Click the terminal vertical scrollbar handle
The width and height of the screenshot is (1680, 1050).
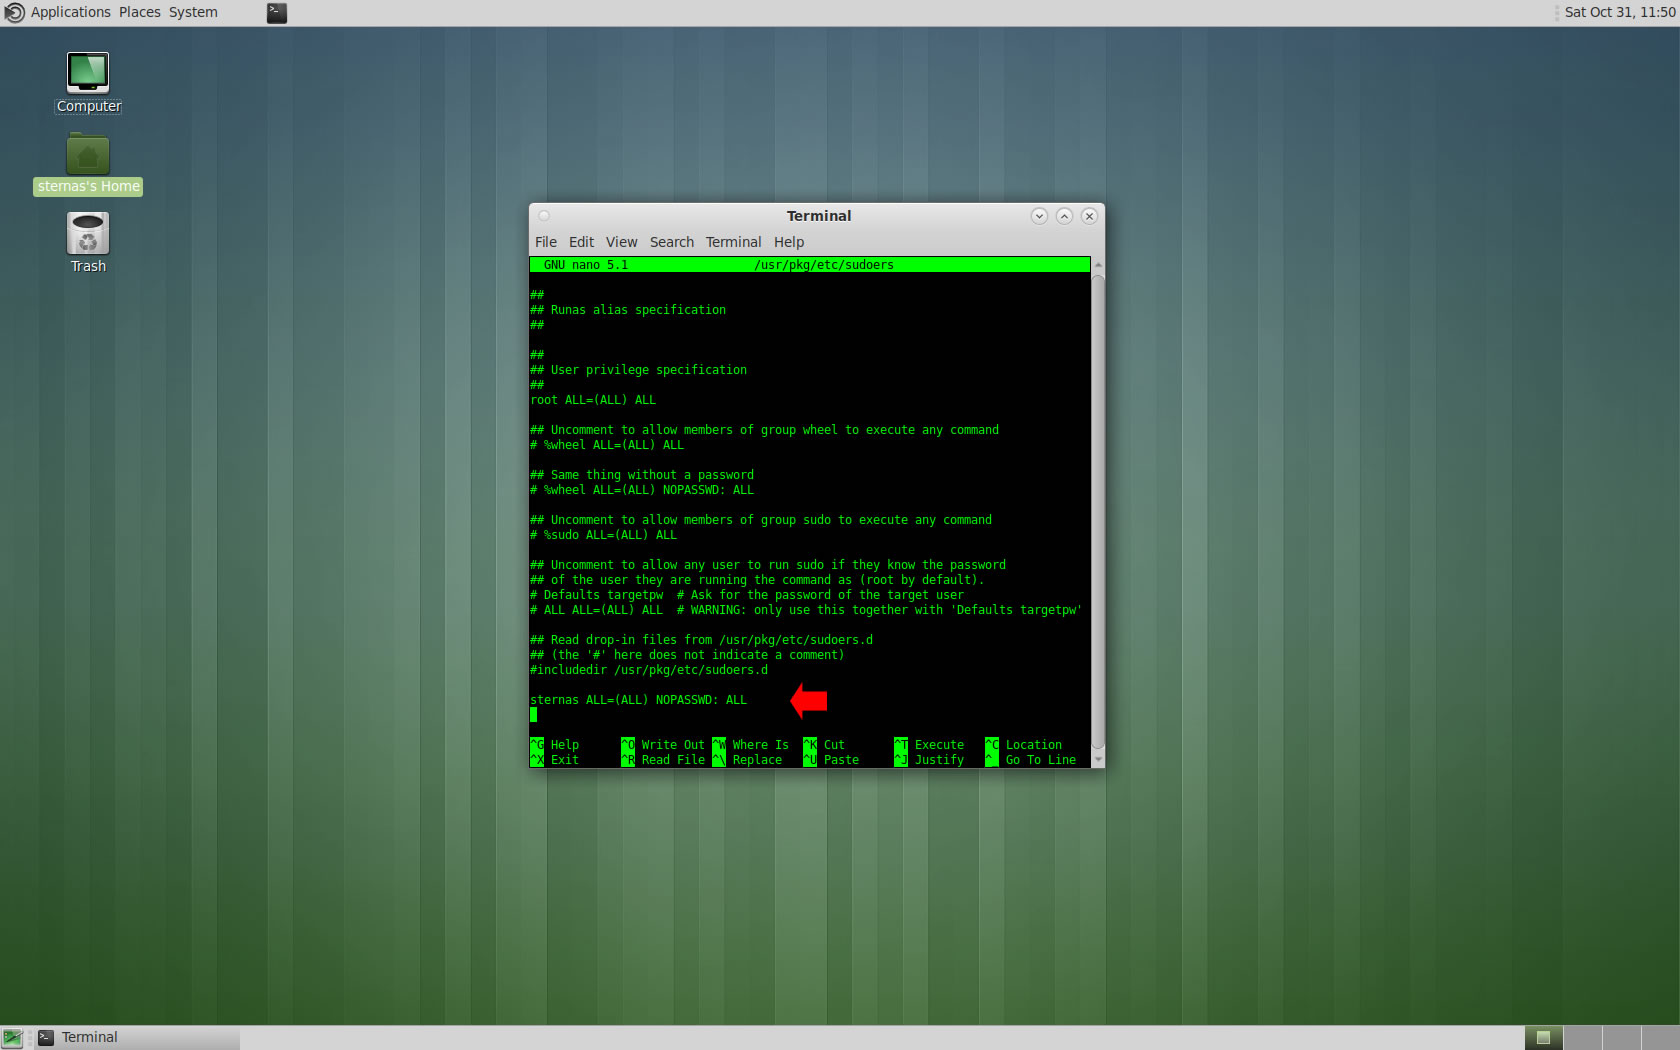click(x=1098, y=511)
